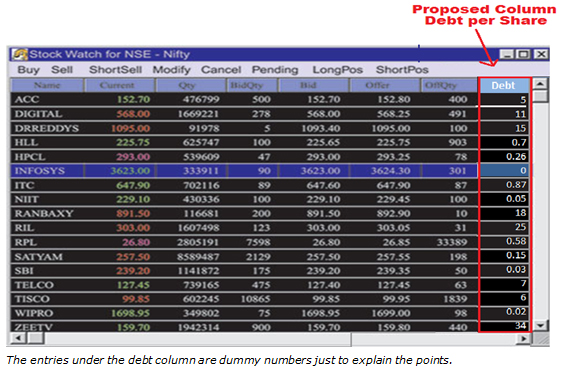Select the HPCL stock name

[30, 157]
